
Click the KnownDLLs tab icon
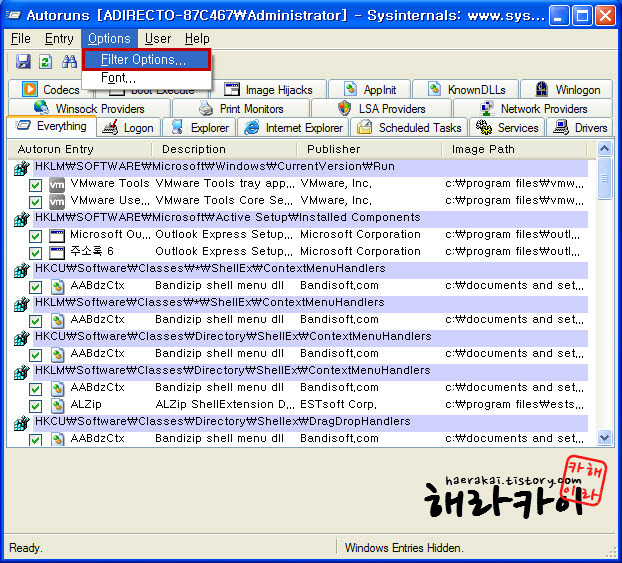[434, 89]
